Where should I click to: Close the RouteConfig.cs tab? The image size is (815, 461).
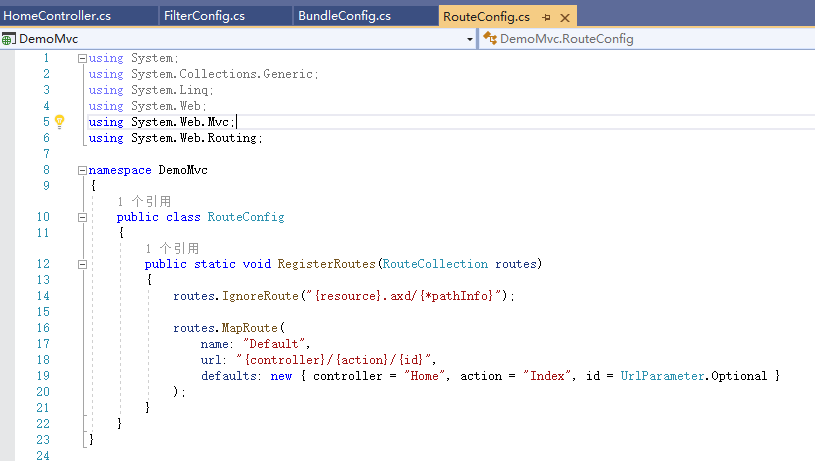coord(565,18)
